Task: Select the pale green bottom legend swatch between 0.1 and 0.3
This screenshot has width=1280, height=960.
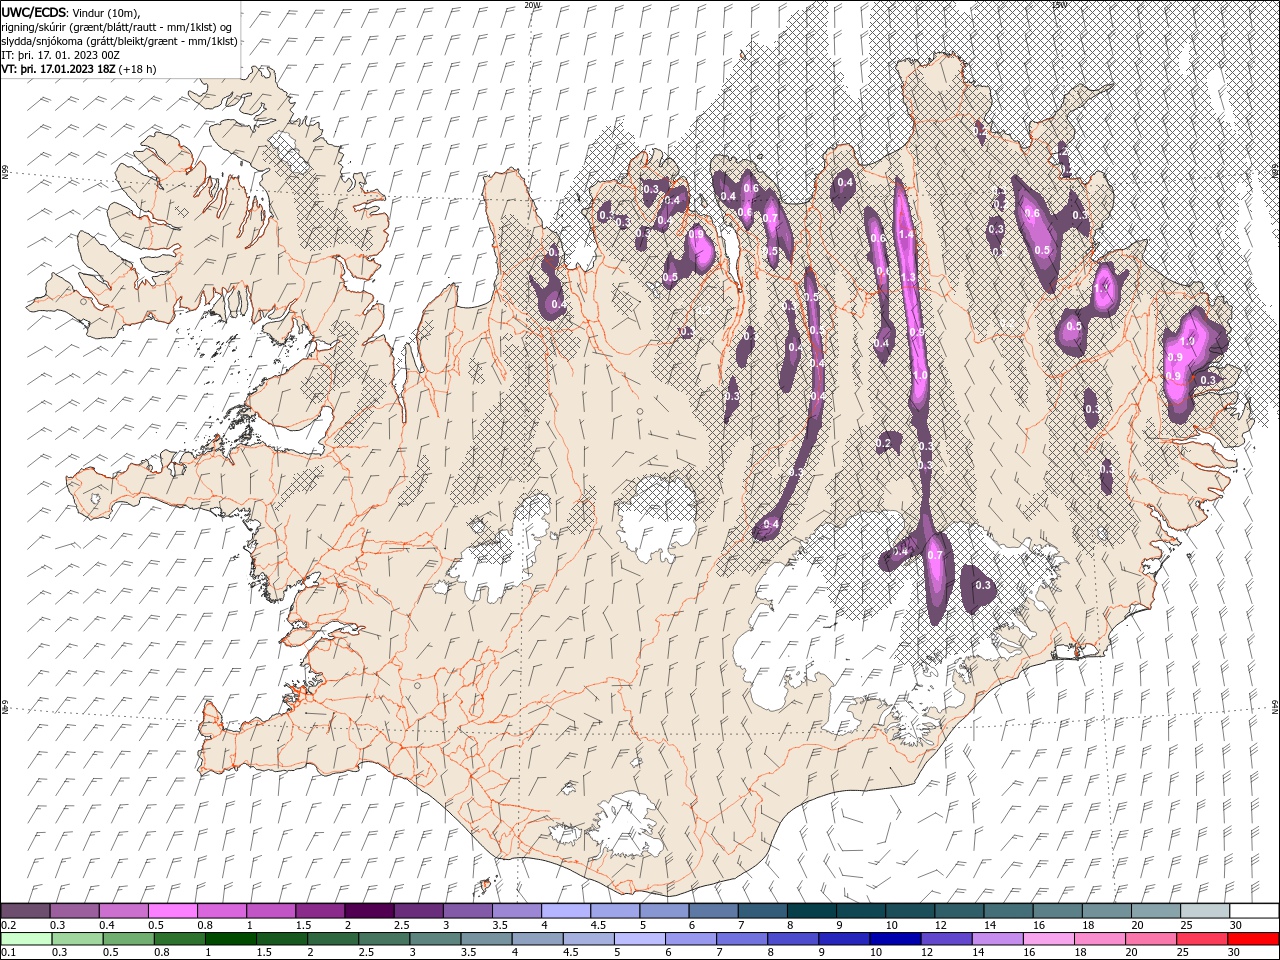Action: click(27, 939)
